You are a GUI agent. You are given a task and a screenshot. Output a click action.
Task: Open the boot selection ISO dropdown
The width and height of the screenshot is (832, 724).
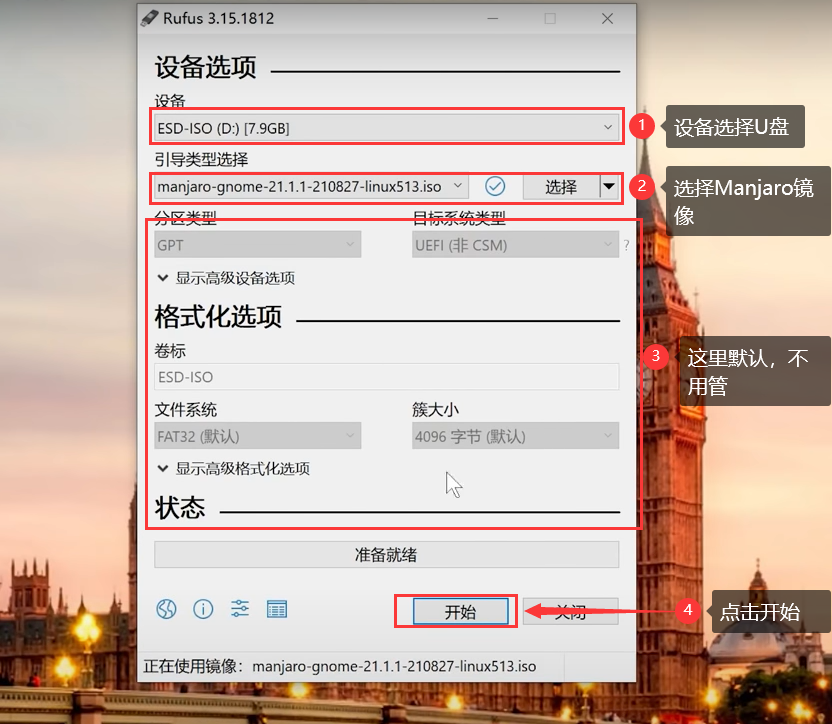coord(311,186)
